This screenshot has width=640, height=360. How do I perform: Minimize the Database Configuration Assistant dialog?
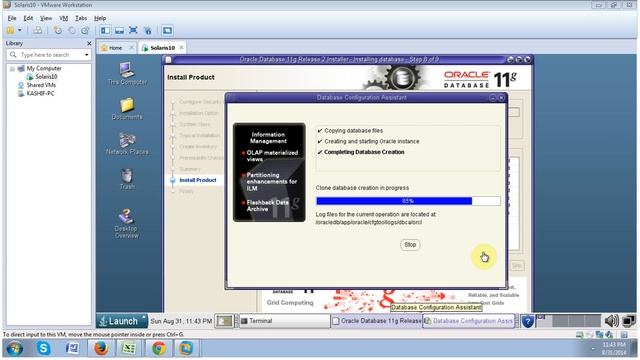[492, 98]
